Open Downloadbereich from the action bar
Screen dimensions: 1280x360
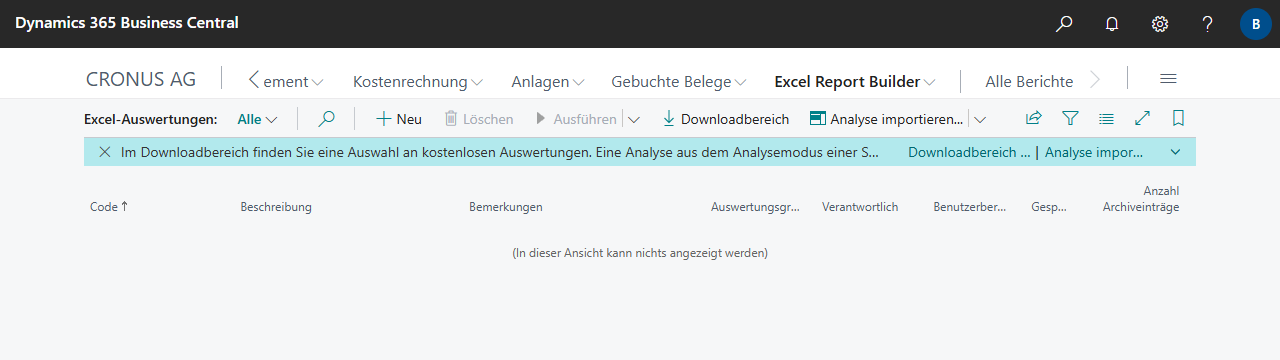[x=725, y=119]
